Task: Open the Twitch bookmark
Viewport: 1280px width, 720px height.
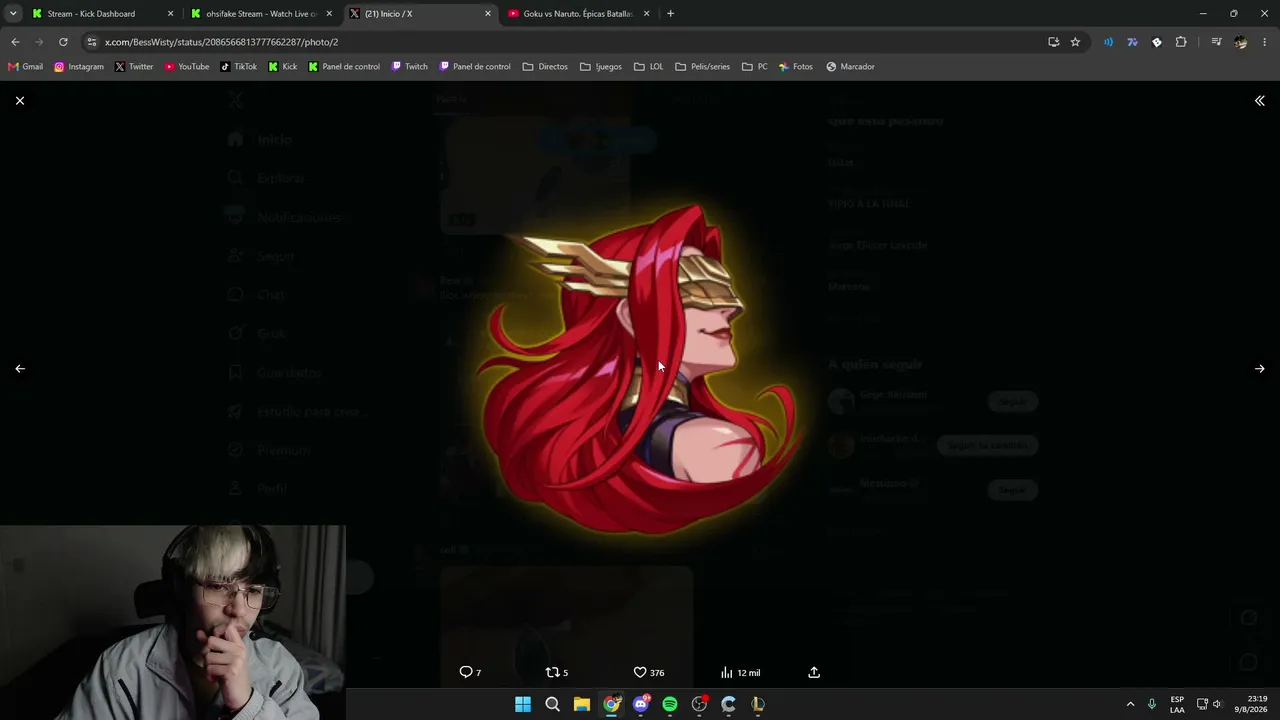Action: click(410, 67)
